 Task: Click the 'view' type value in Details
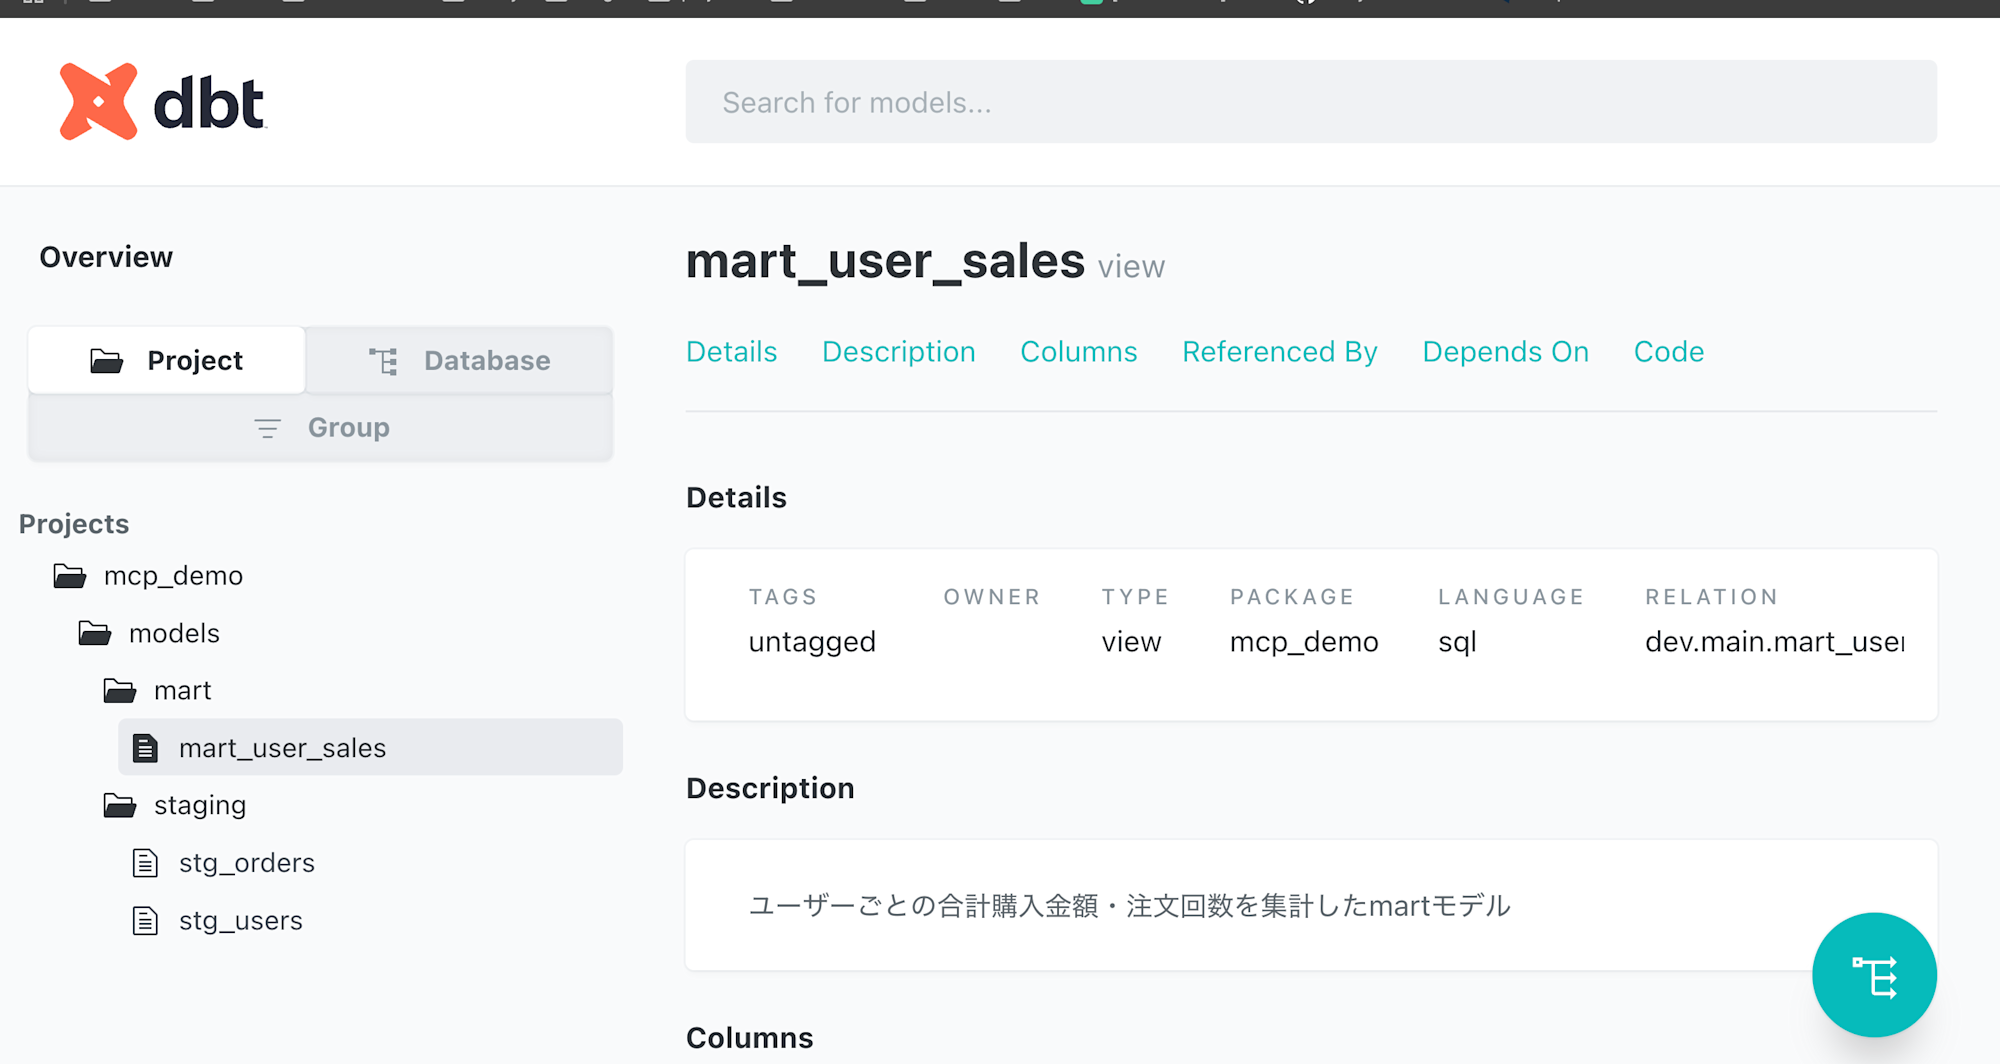[1131, 641]
